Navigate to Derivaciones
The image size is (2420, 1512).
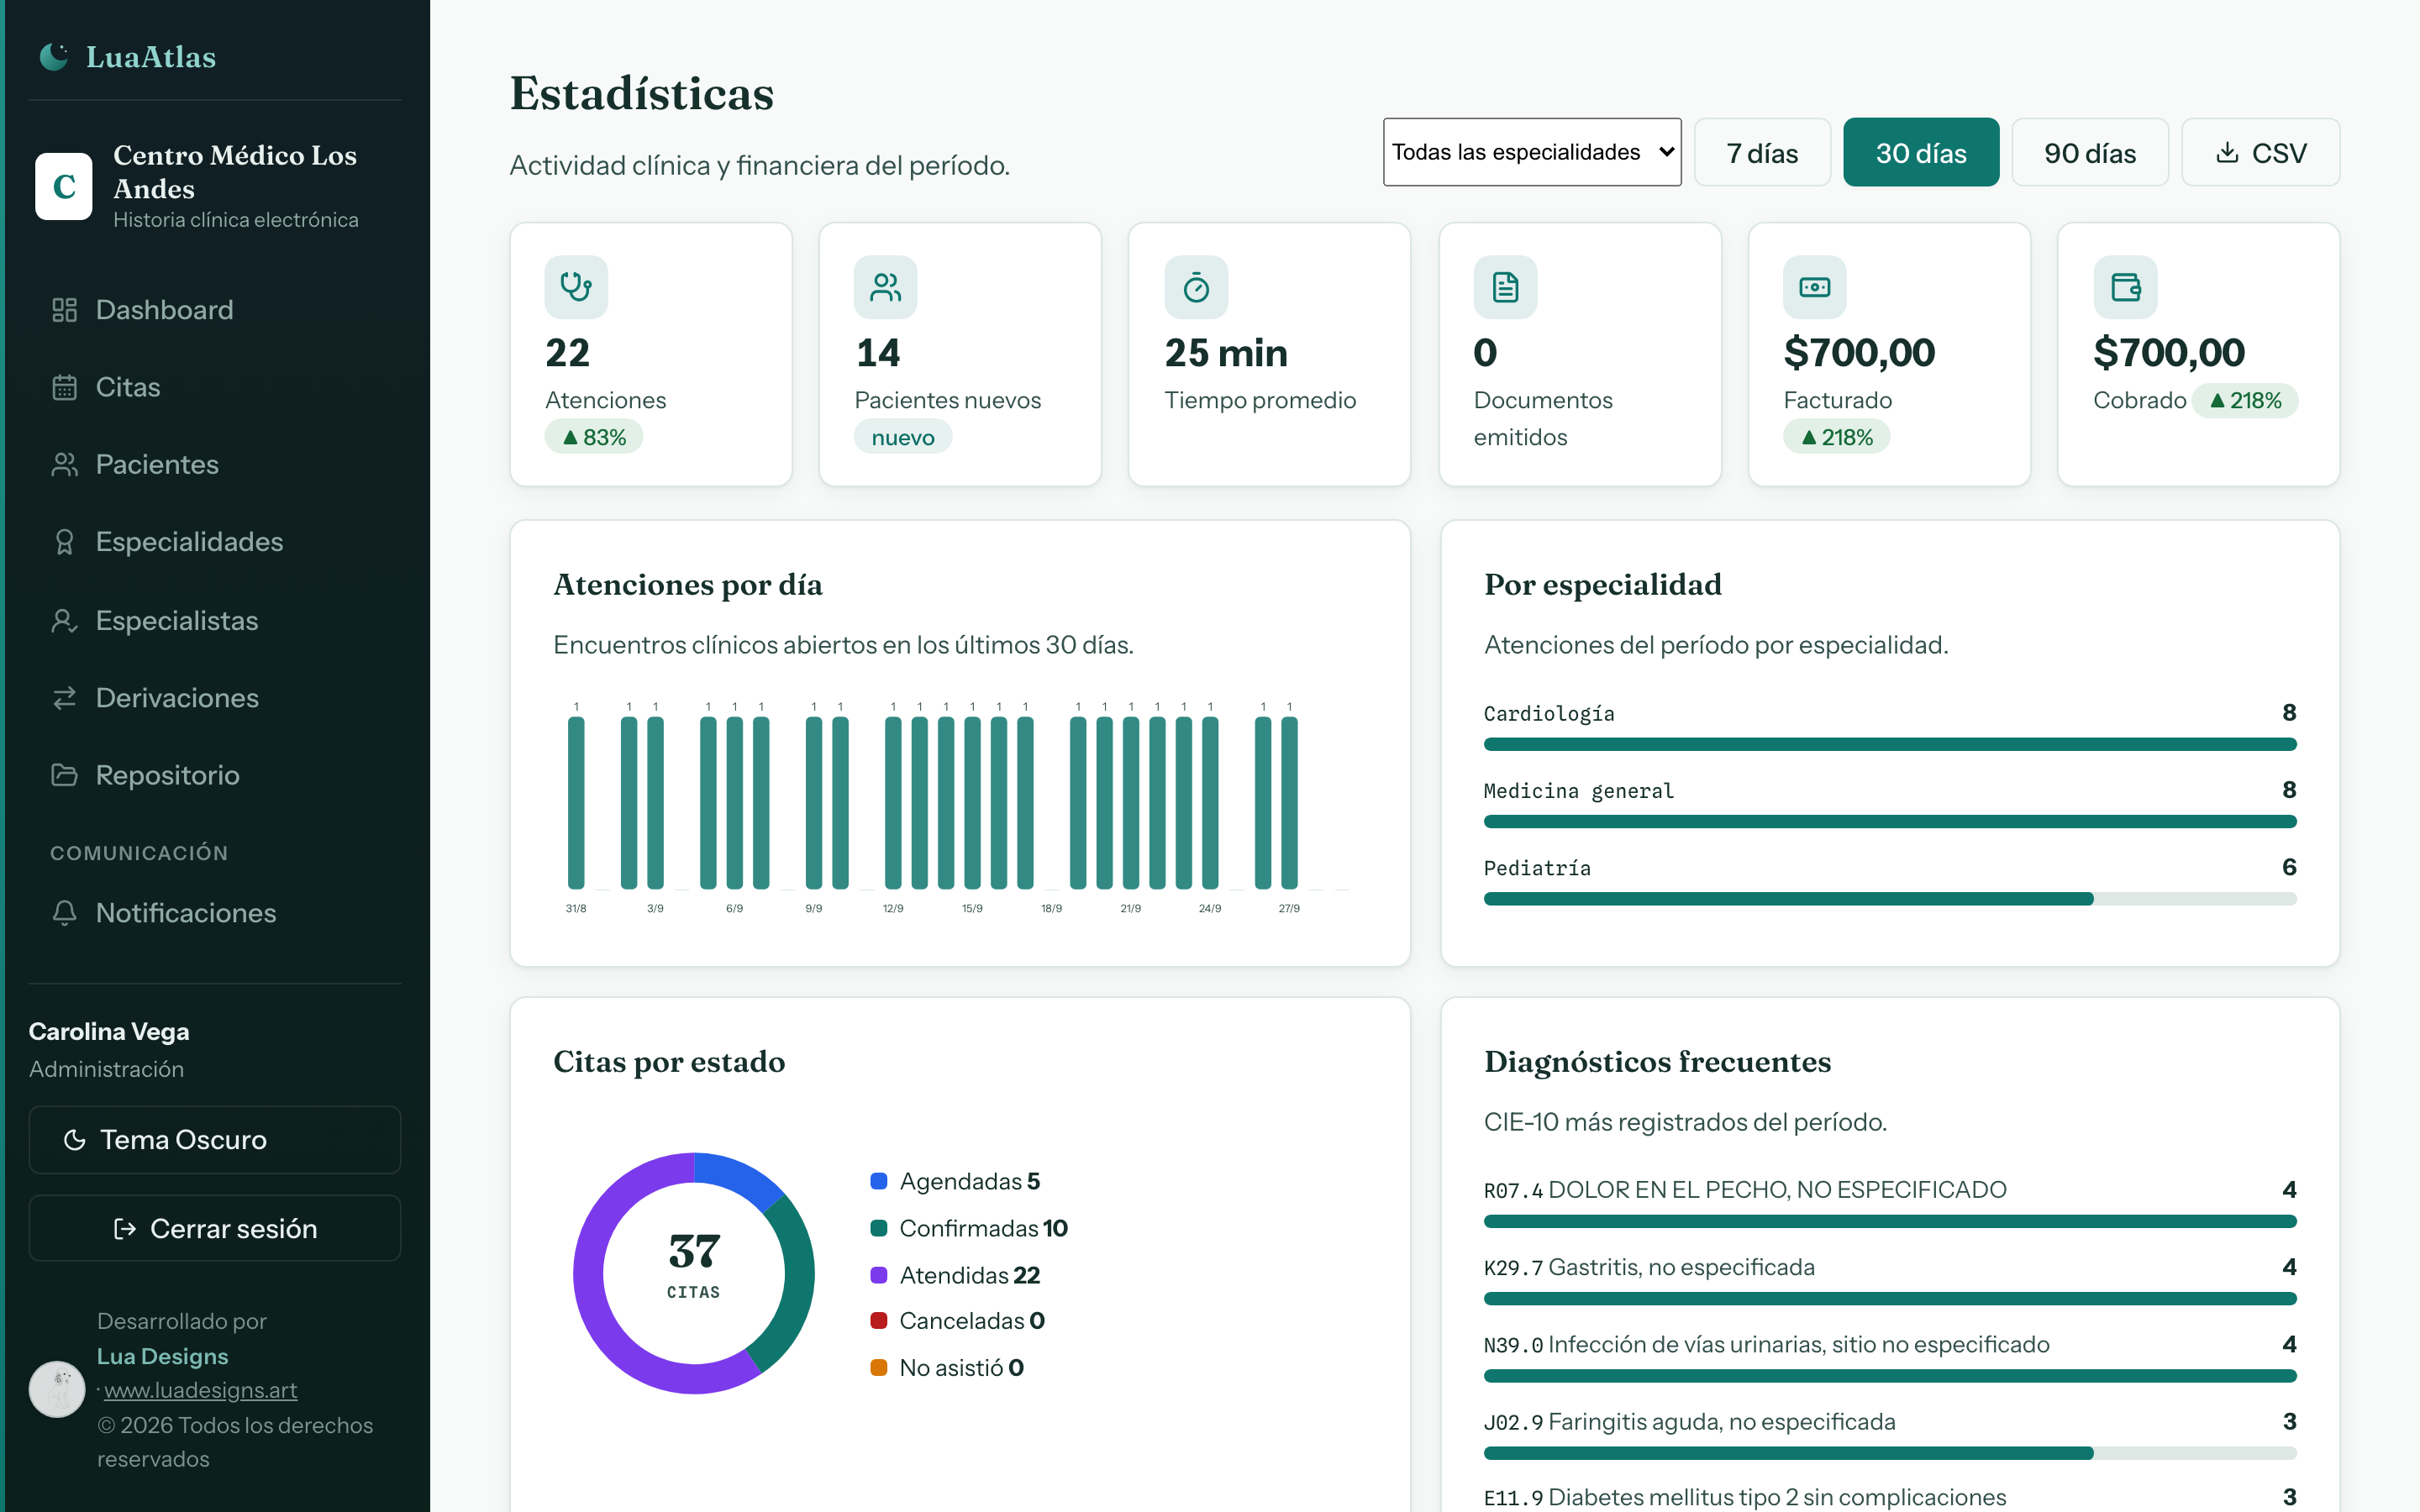point(215,698)
